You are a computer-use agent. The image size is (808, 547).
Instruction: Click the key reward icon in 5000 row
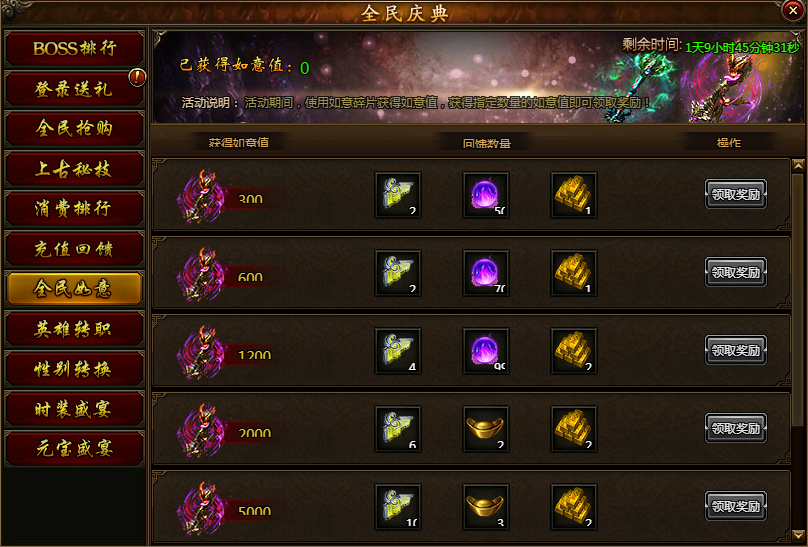[x=398, y=507]
